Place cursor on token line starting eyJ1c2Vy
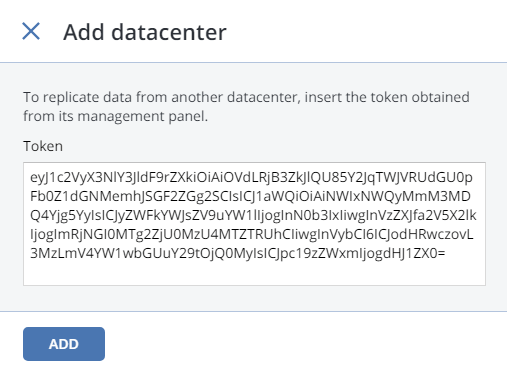507x374 pixels. coord(251,177)
